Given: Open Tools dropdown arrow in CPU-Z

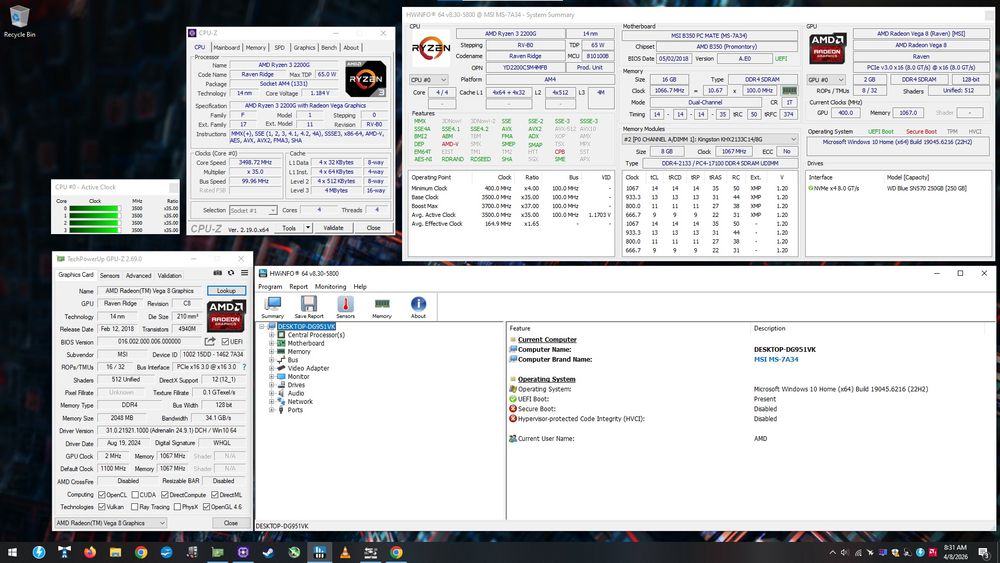Looking at the screenshot, I should click(308, 228).
